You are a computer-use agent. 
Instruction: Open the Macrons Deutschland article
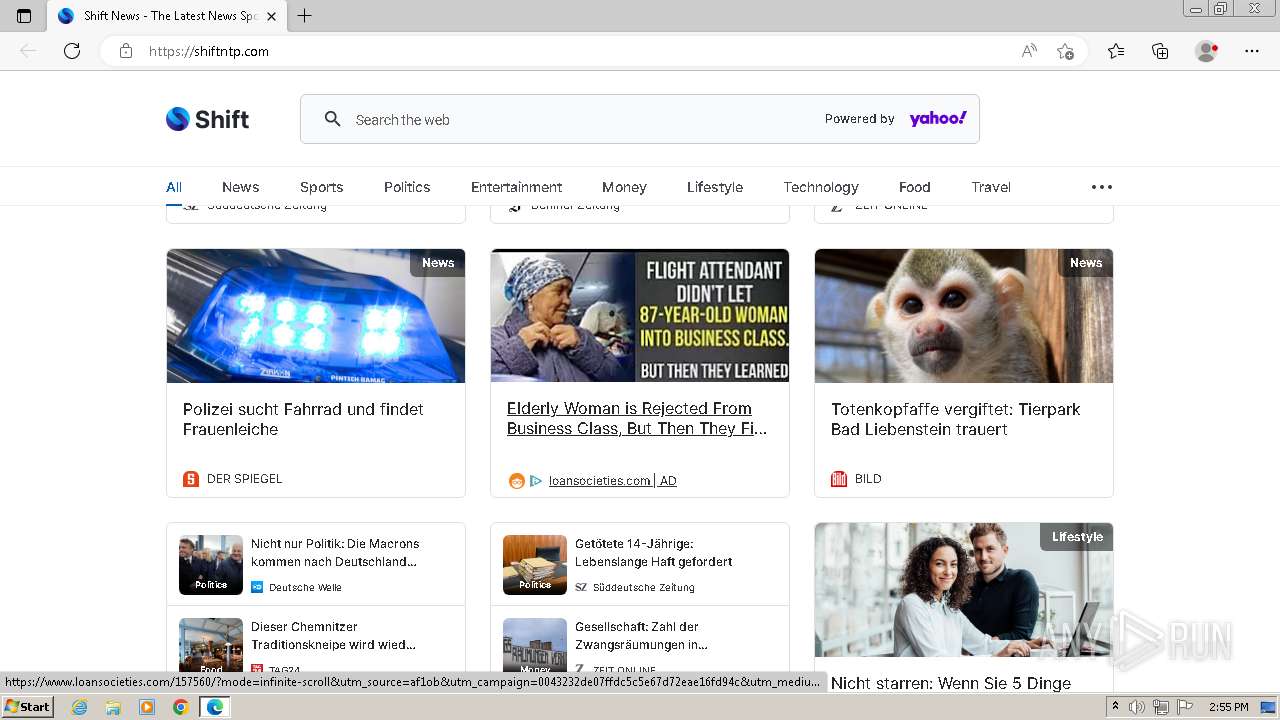pyautogui.click(x=335, y=553)
